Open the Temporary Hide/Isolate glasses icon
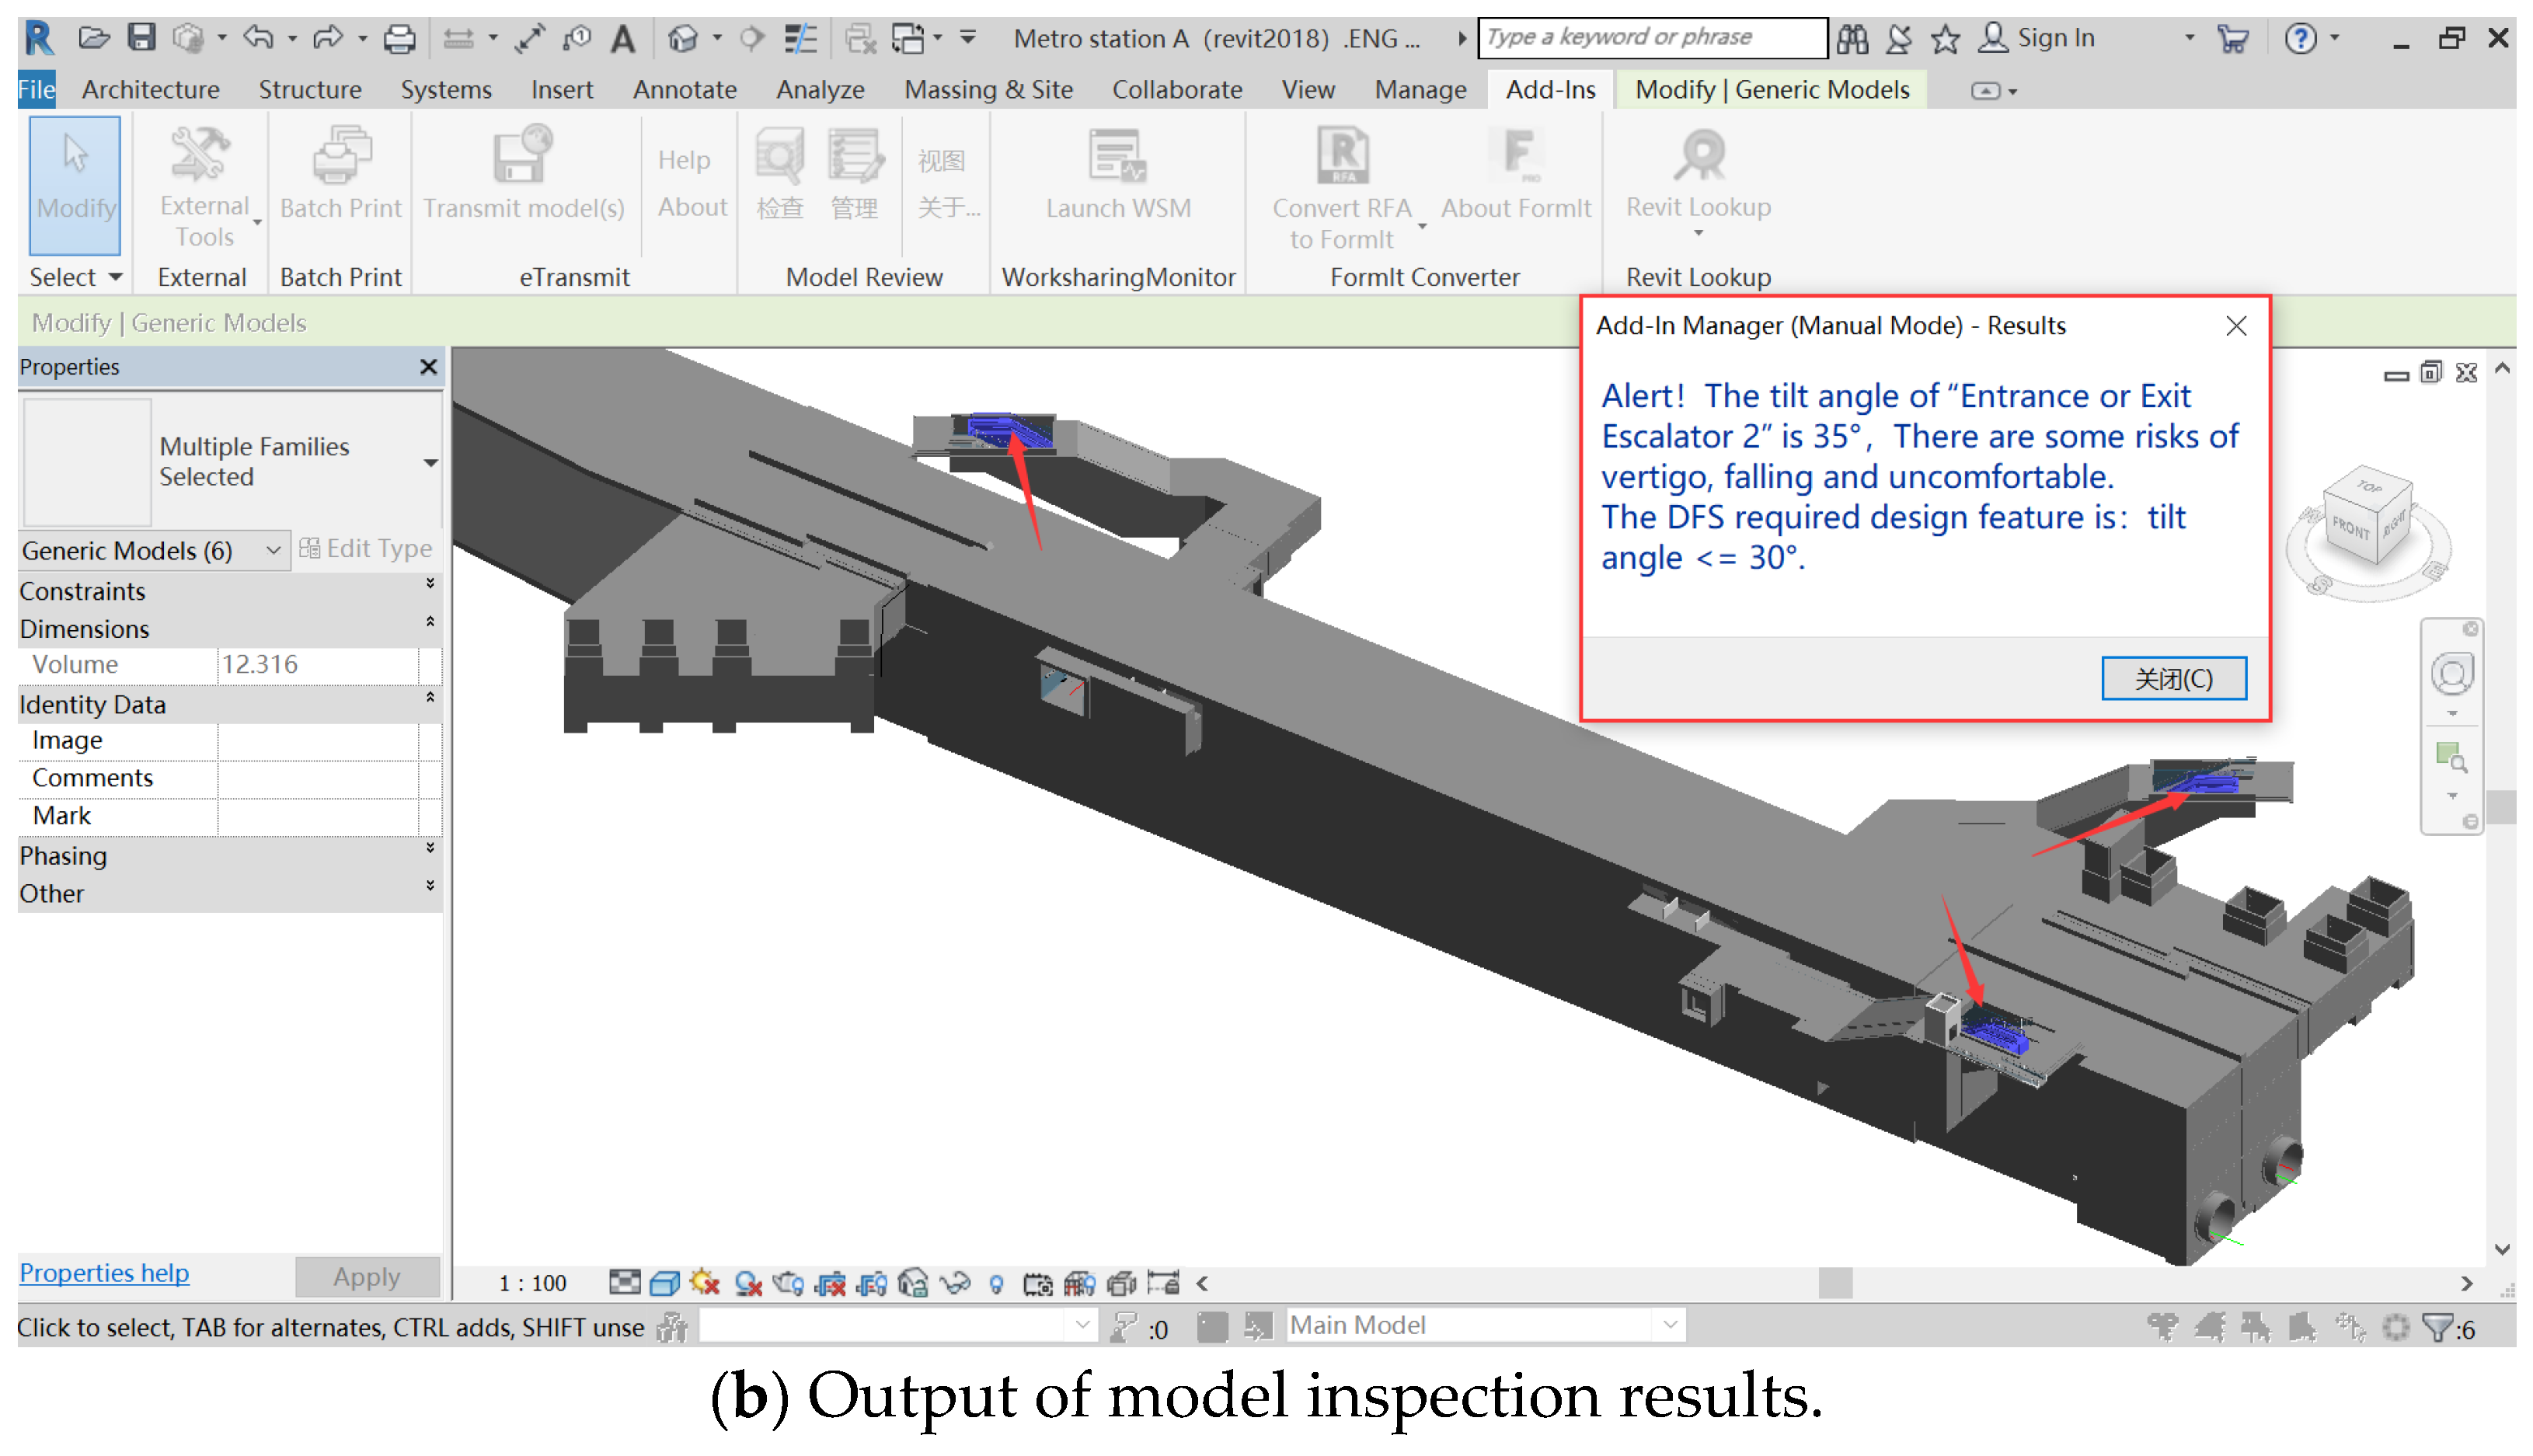This screenshot has width=2533, height=1456. point(955,1283)
